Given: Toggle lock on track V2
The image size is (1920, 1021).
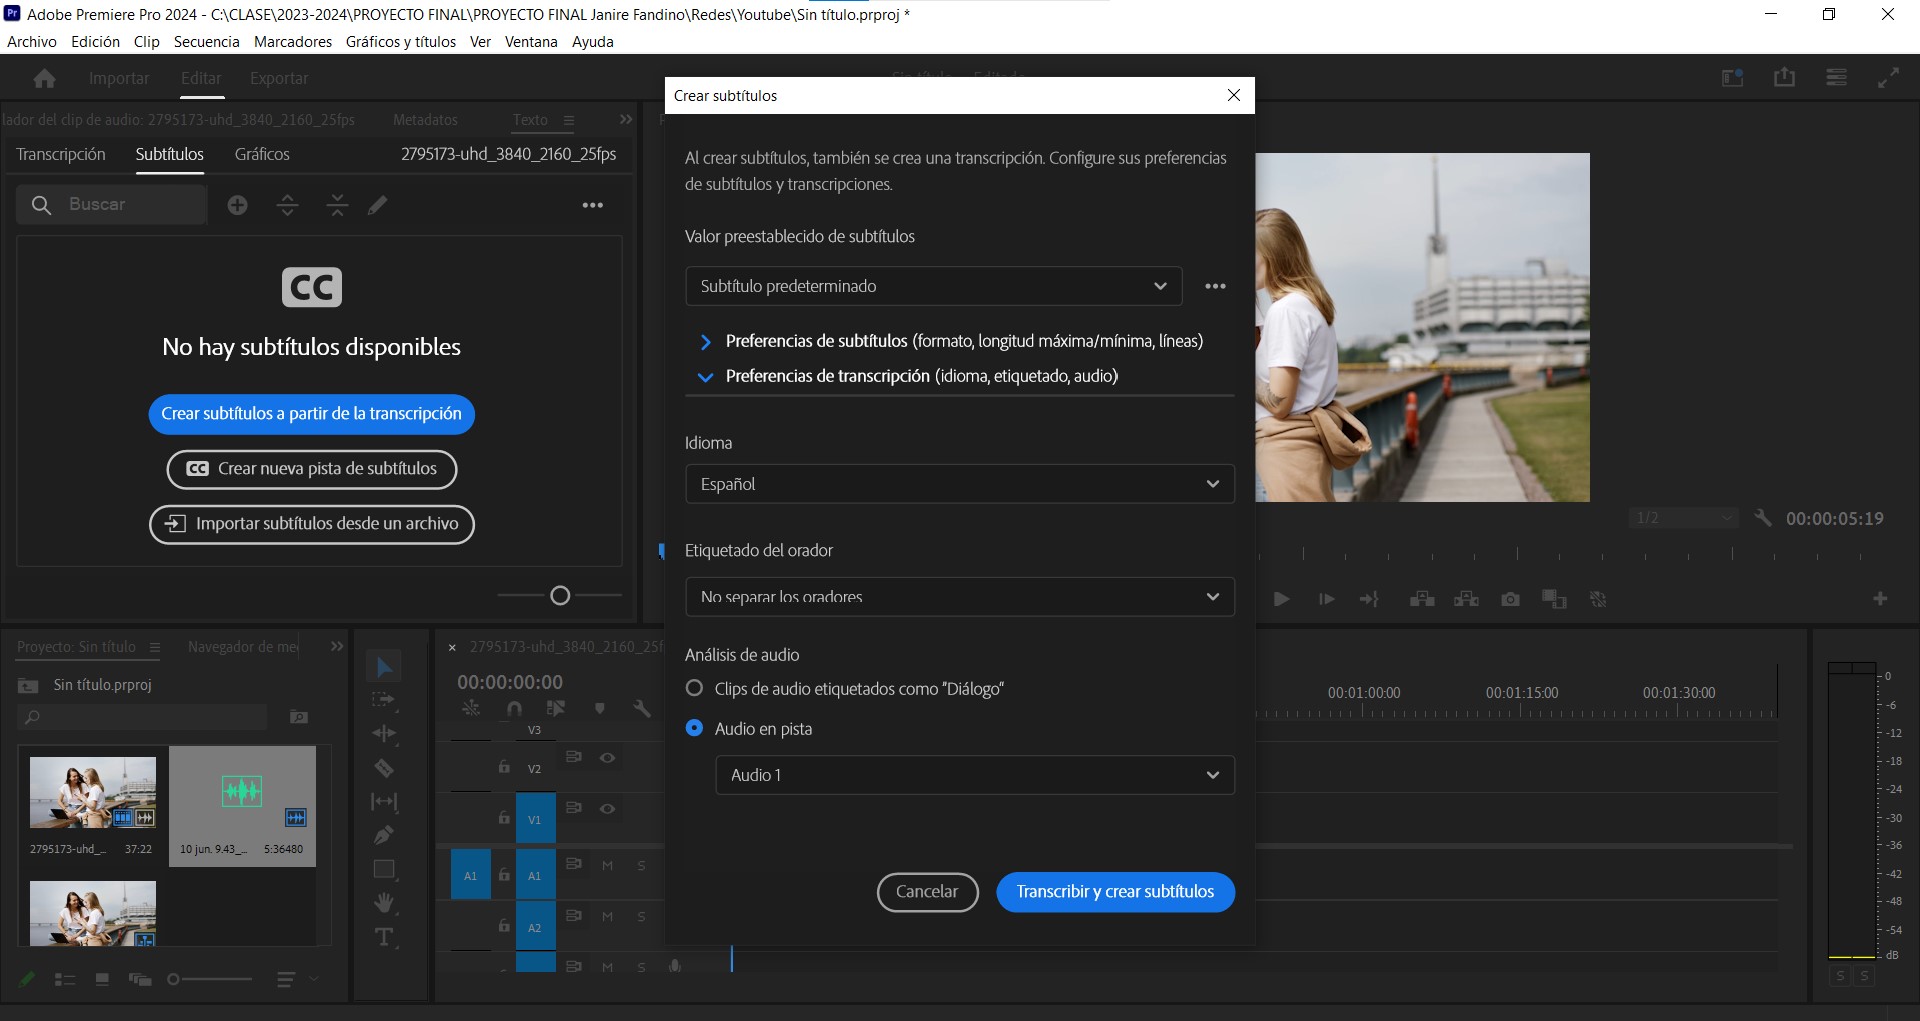Looking at the screenshot, I should click(504, 767).
